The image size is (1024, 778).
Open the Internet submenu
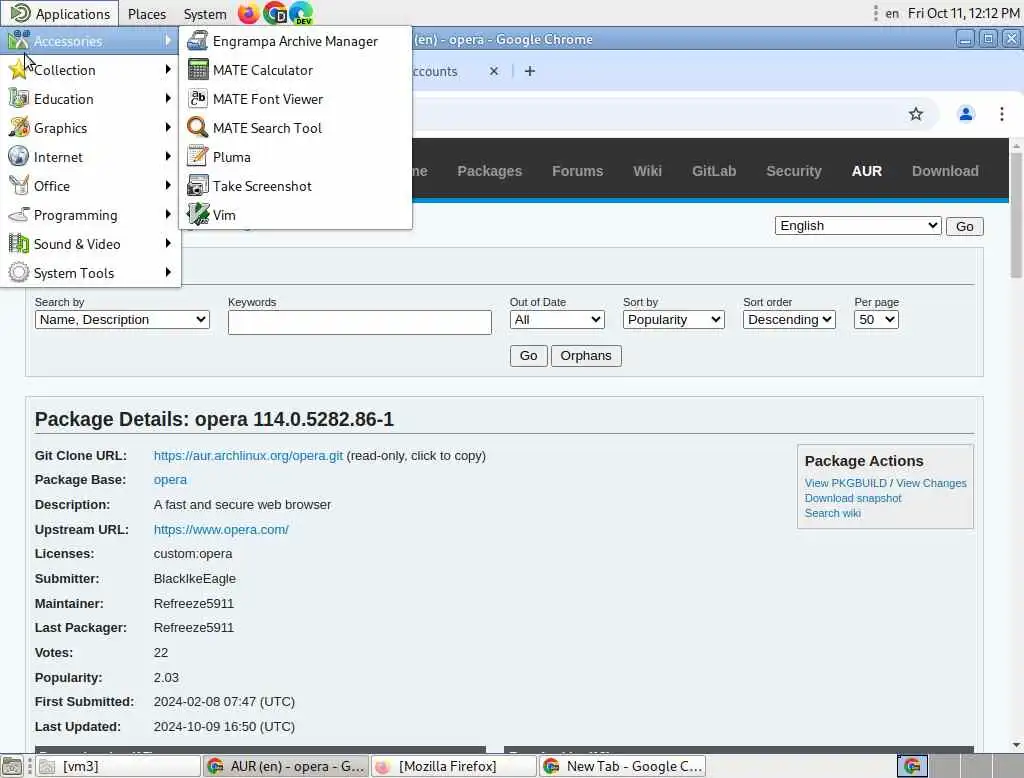point(91,157)
